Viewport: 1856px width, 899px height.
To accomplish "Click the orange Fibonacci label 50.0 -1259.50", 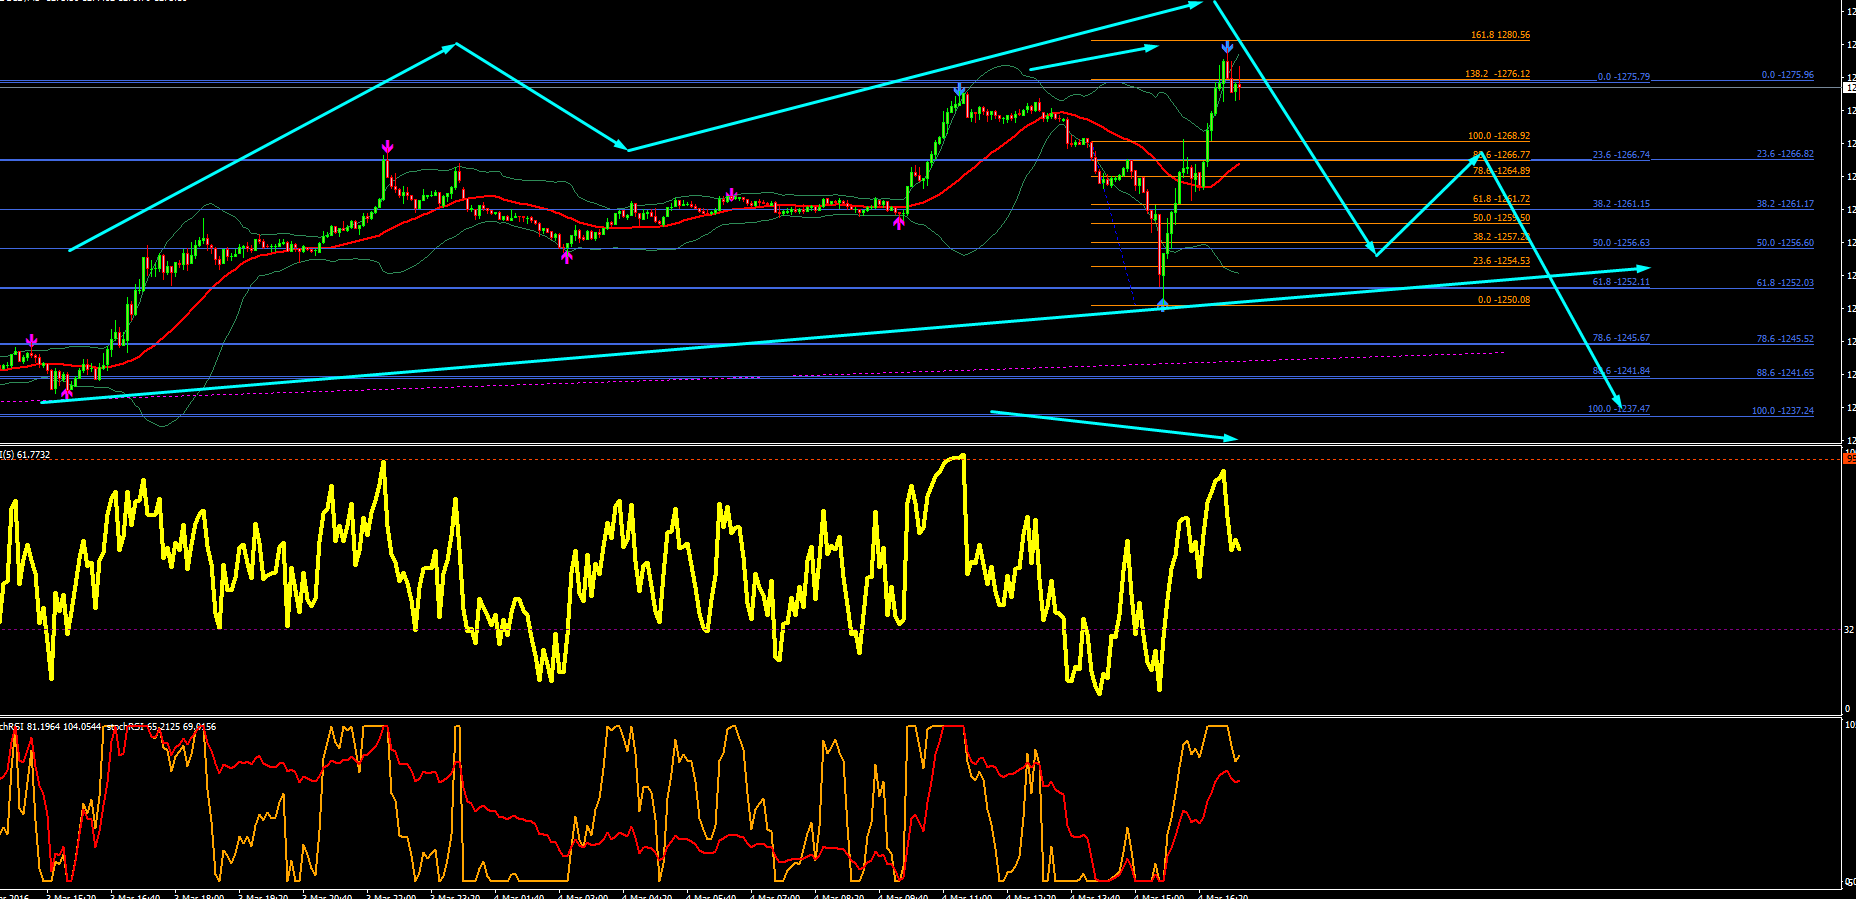I will pyautogui.click(x=1501, y=218).
